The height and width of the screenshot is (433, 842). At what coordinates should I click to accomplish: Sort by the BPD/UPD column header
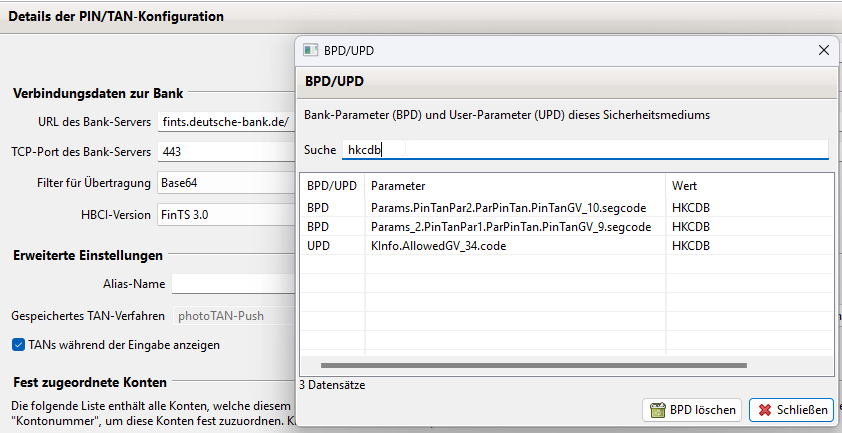pyautogui.click(x=332, y=186)
